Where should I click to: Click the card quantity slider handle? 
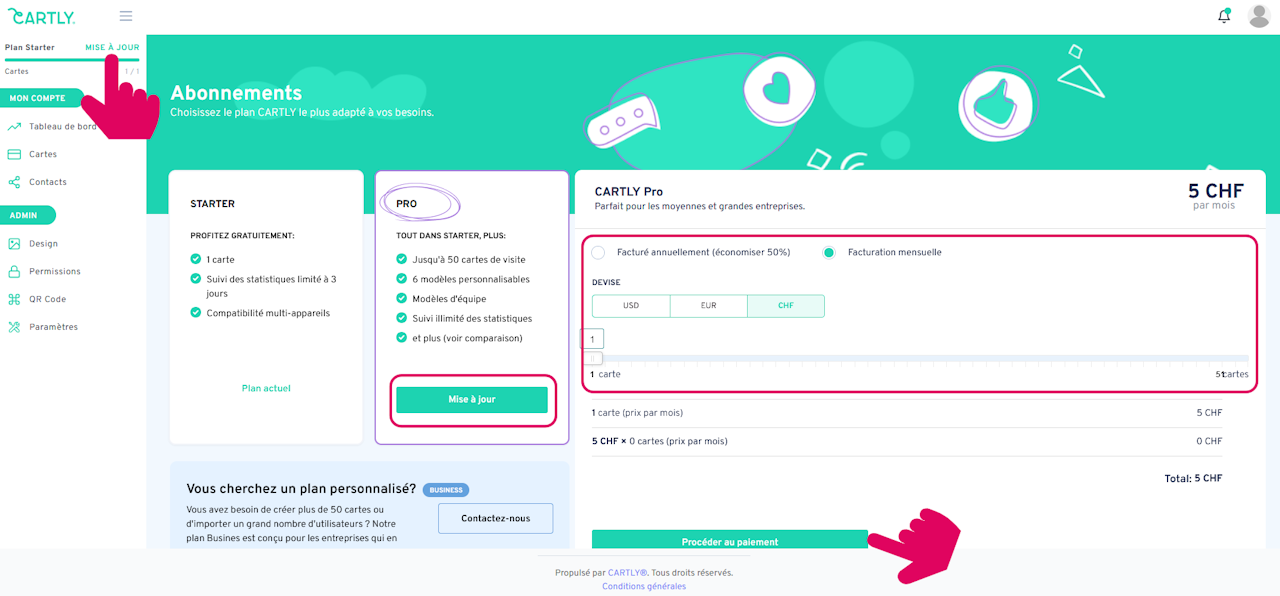[593, 358]
